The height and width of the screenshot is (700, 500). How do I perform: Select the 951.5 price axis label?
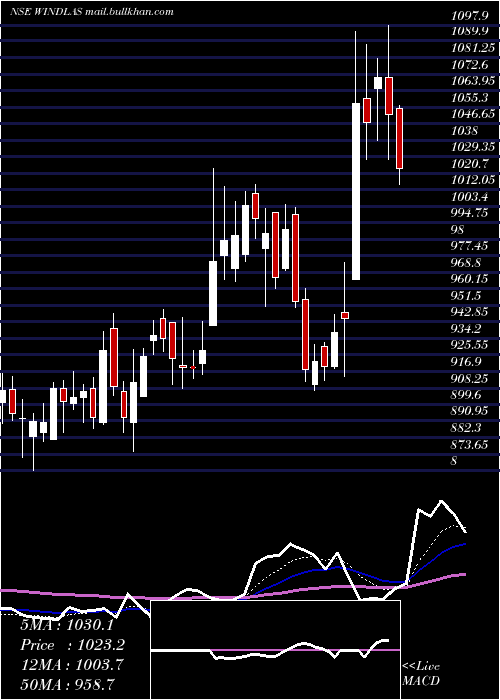[x=466, y=296]
